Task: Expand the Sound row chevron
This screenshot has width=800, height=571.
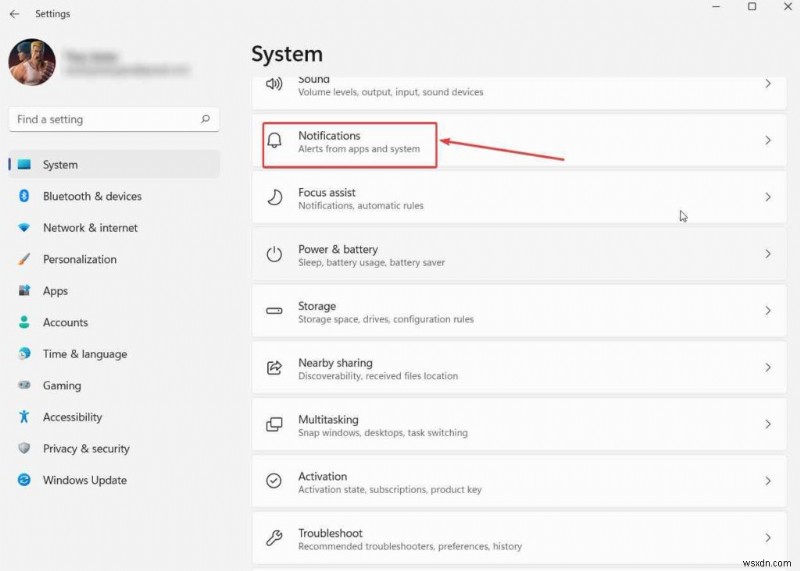Action: 768,84
